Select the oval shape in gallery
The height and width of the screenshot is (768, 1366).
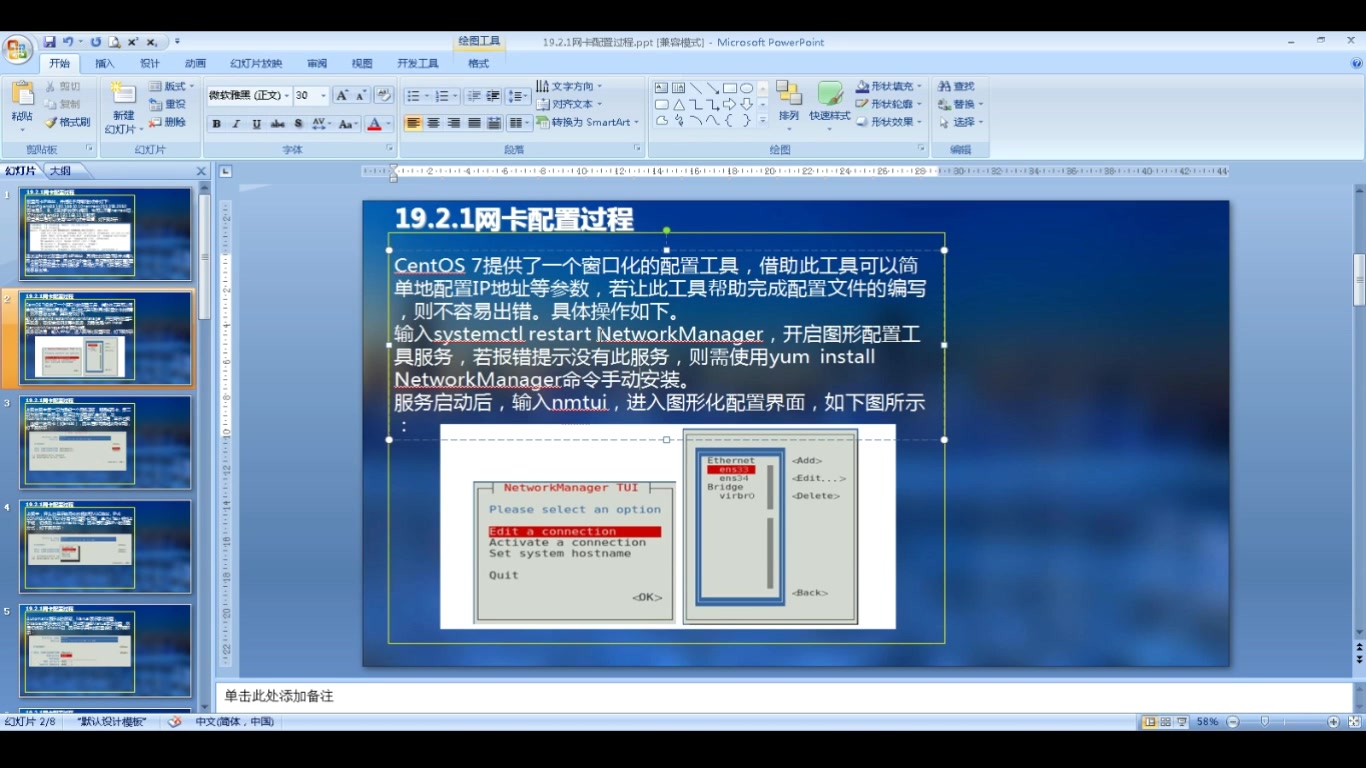746,88
